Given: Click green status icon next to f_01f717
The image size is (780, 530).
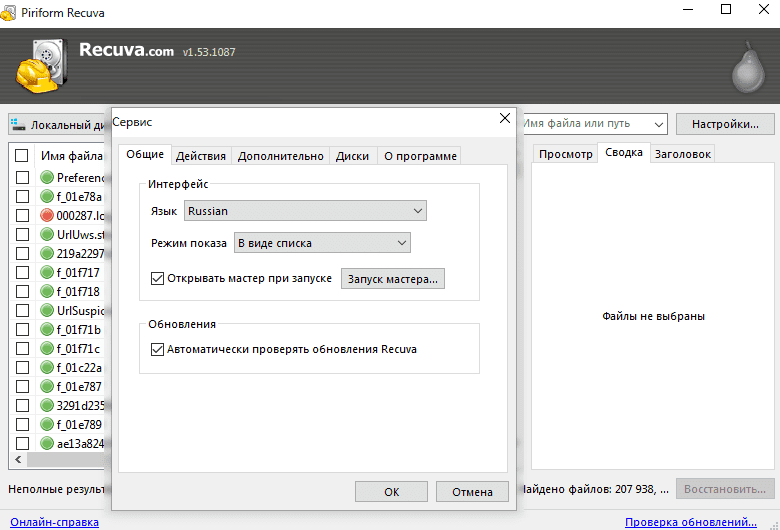Looking at the screenshot, I should [47, 272].
